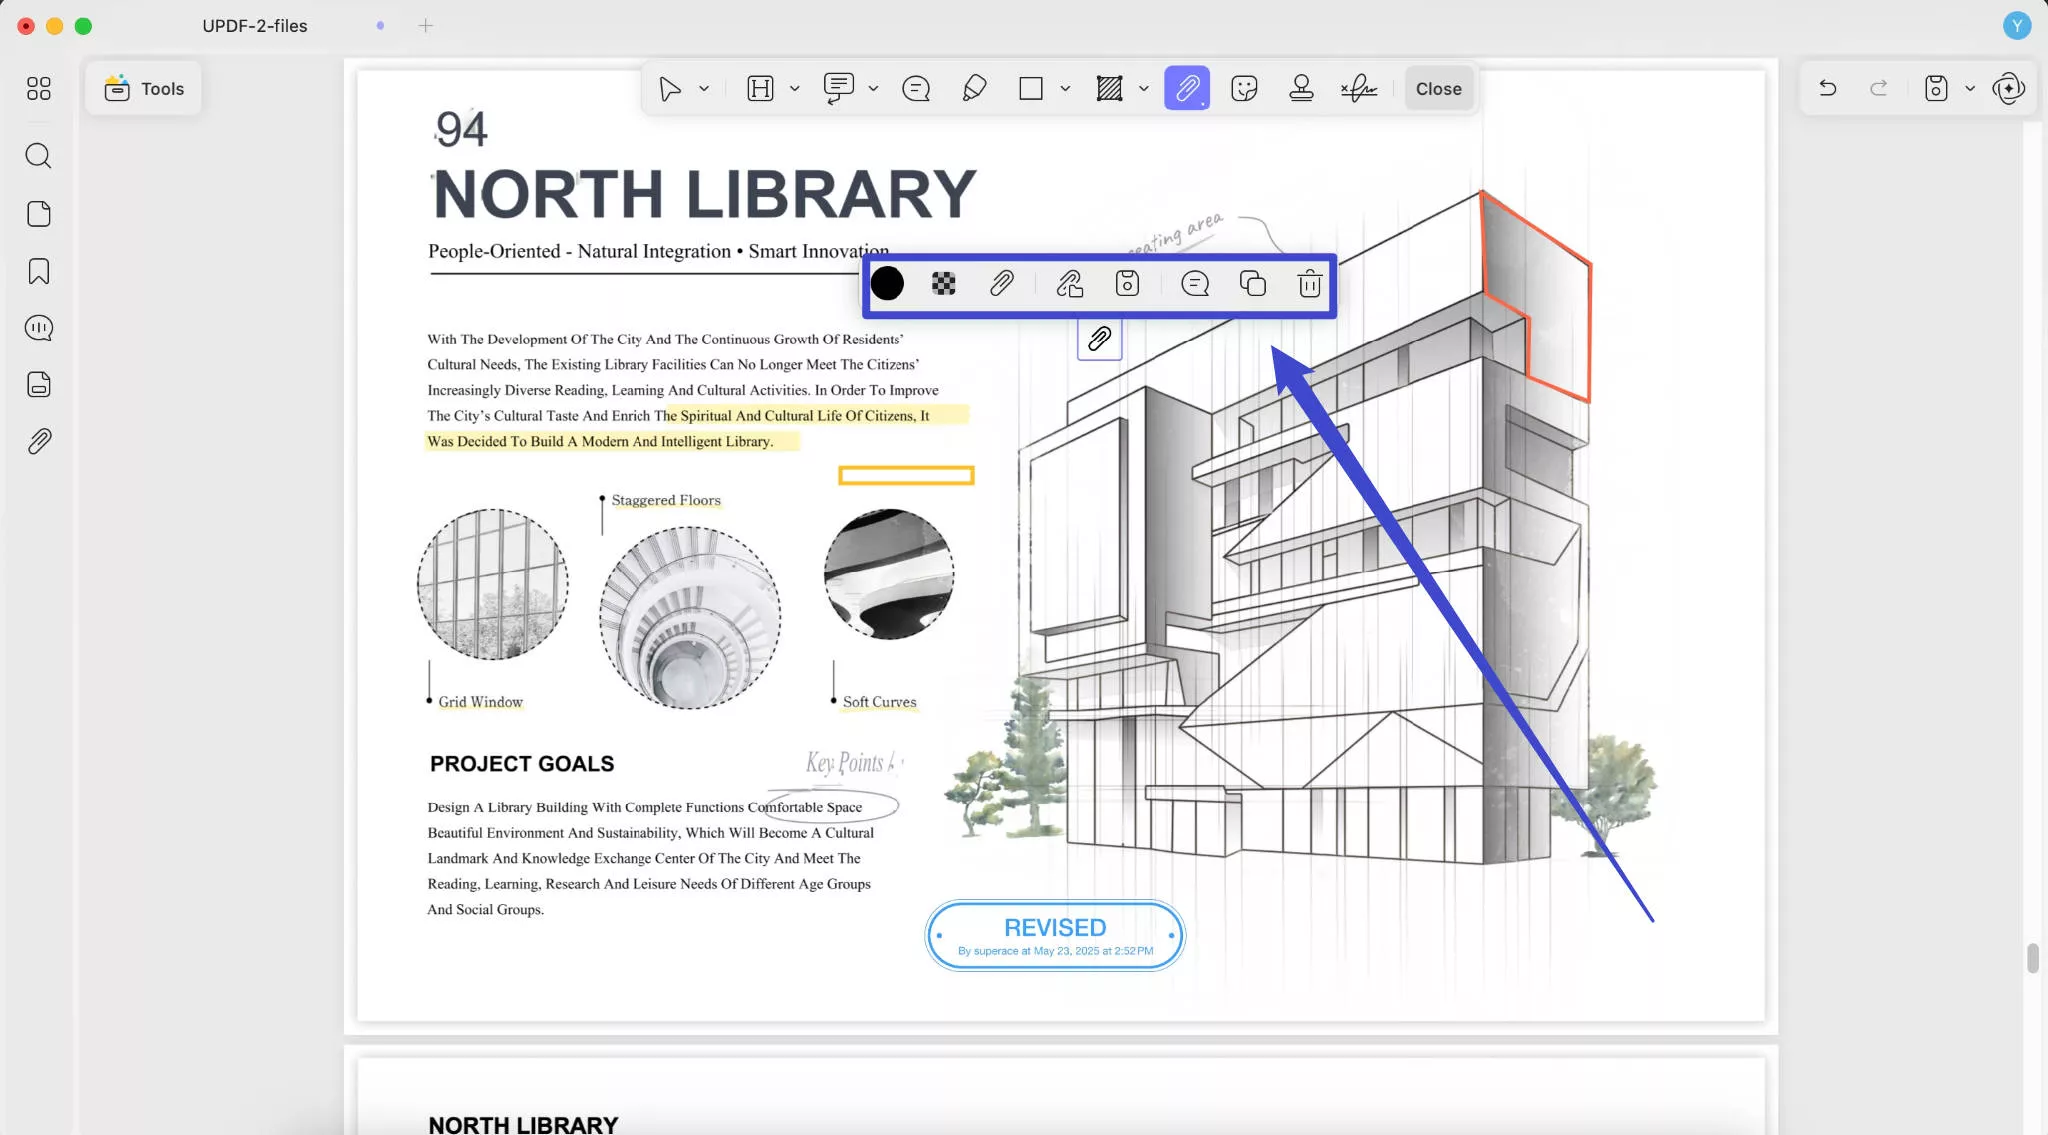Click the Close button in toolbar
2048x1135 pixels.
tap(1438, 89)
